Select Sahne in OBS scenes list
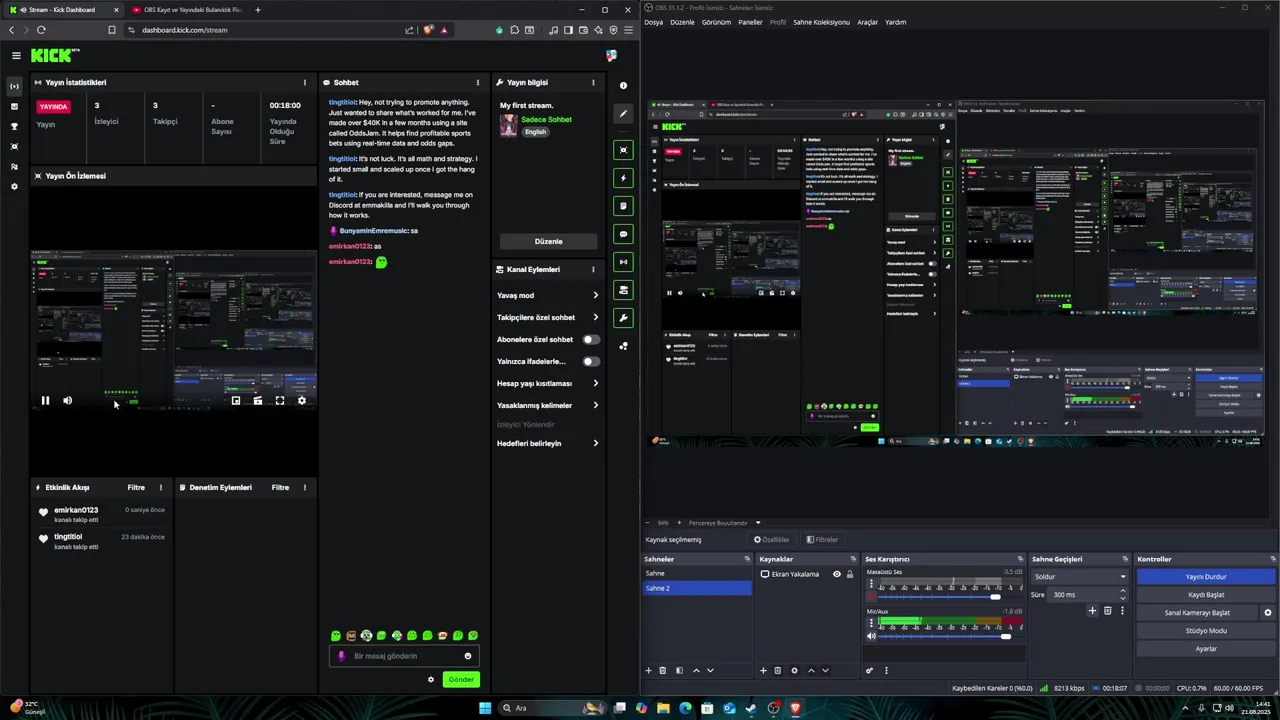Image resolution: width=1280 pixels, height=720 pixels. (696, 574)
